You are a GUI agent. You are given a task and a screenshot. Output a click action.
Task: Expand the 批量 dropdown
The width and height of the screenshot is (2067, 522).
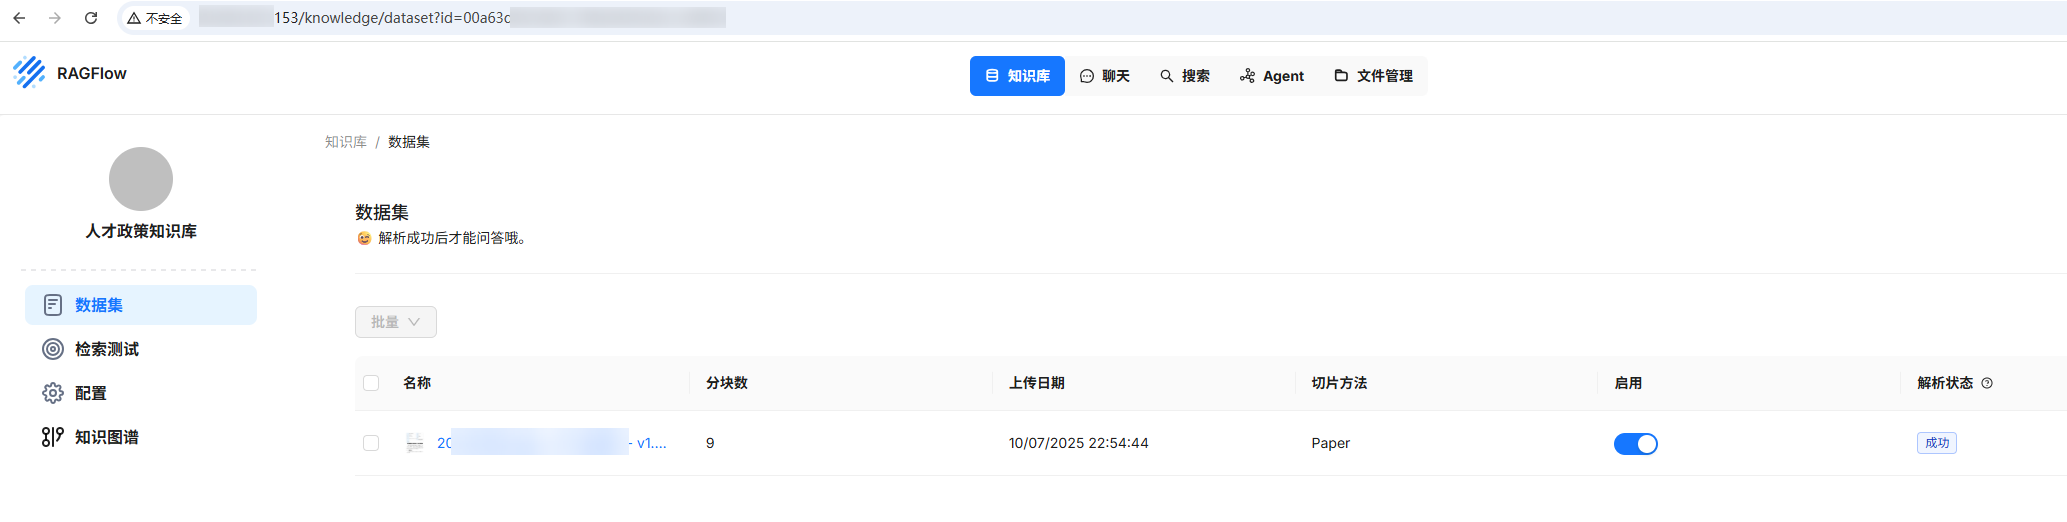[x=395, y=322]
